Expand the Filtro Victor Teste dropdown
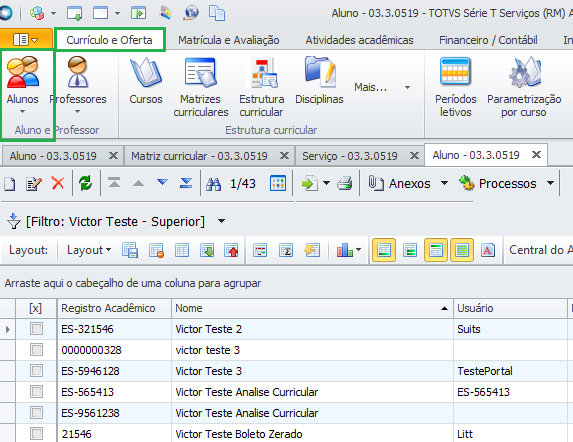 coord(221,221)
